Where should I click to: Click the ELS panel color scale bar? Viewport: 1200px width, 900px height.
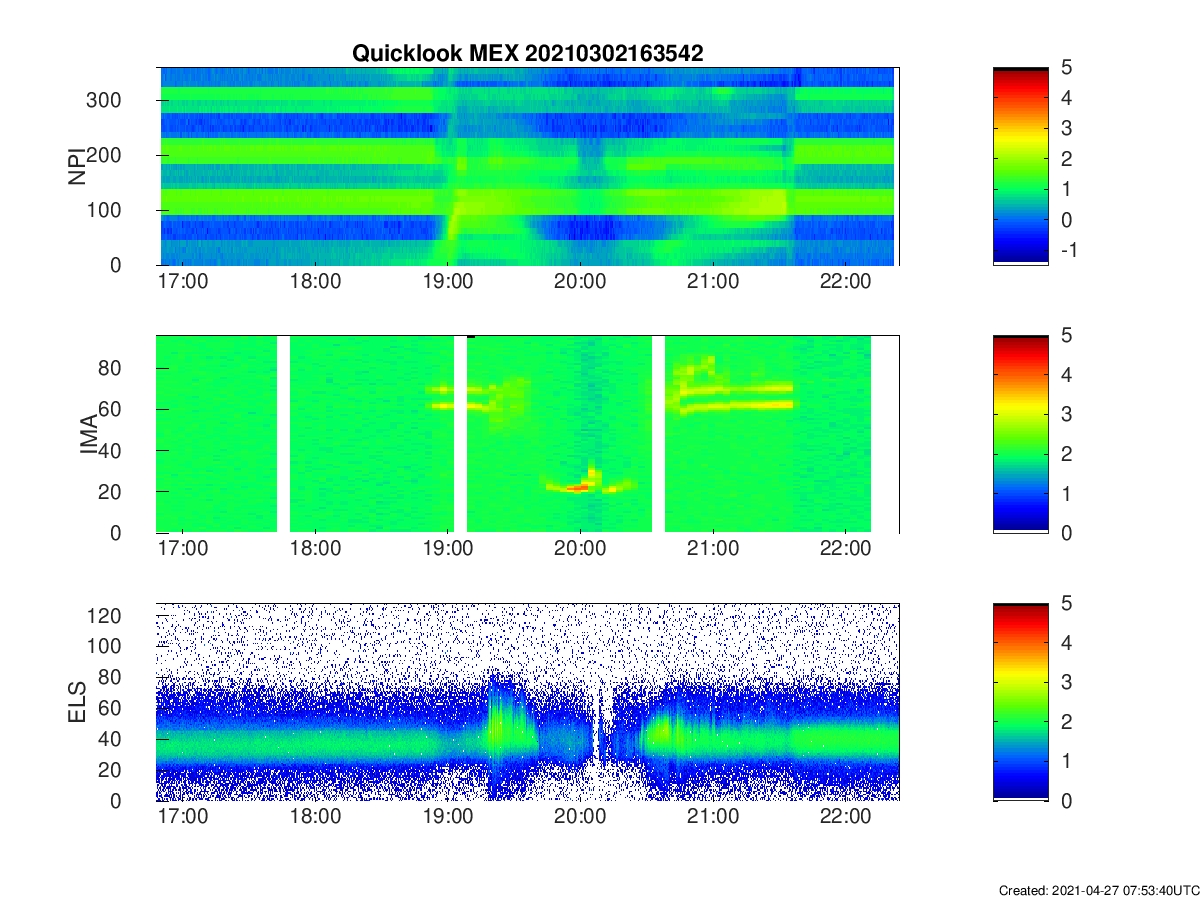coord(1021,702)
